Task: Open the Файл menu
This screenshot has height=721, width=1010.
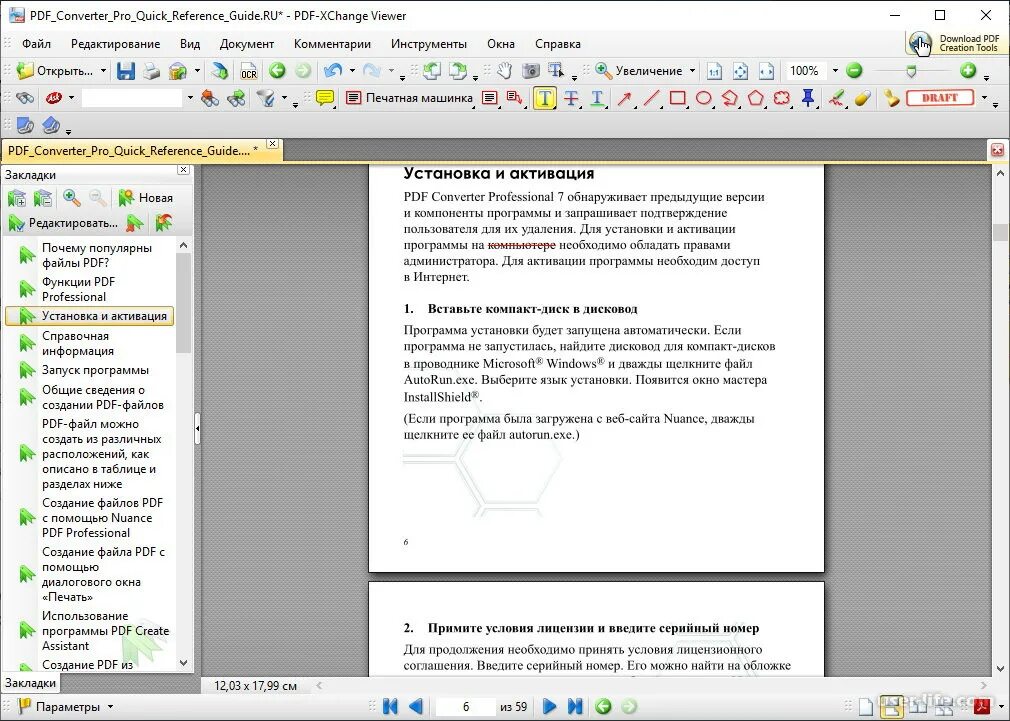Action: (37, 44)
